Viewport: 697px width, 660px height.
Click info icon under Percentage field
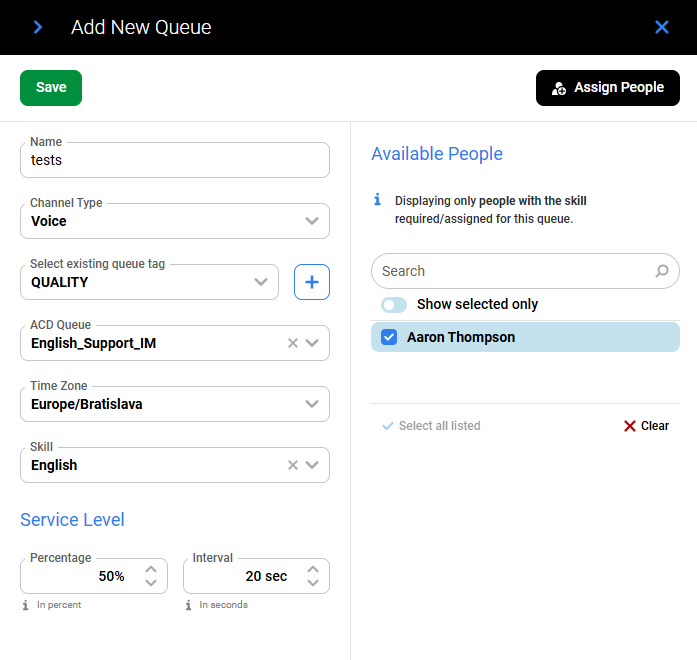(26, 605)
